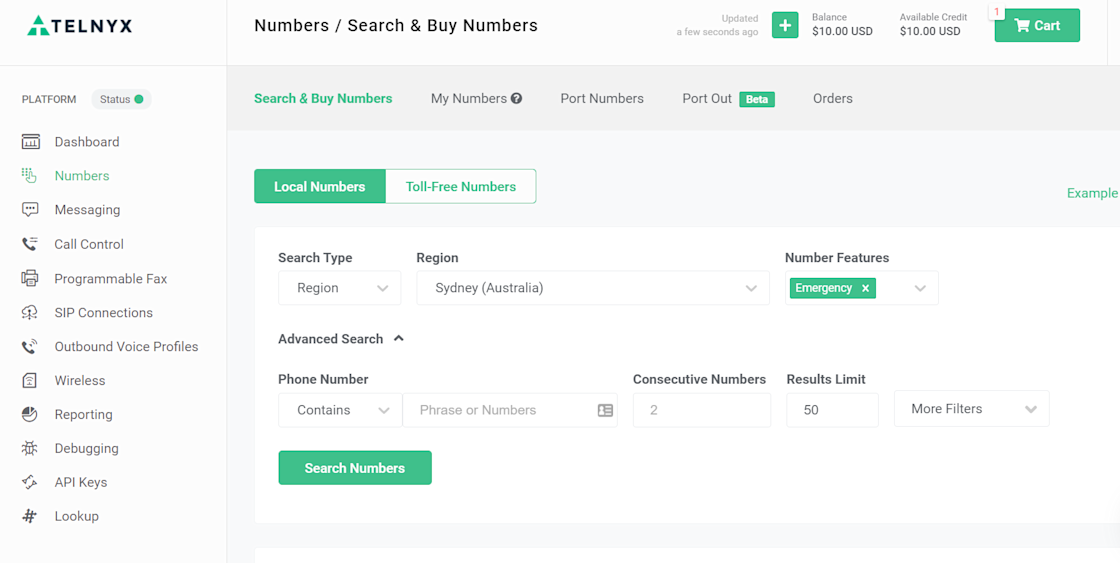Viewport: 1120px width, 563px height.
Task: Click the Debugging bug icon
Action: (x=30, y=448)
